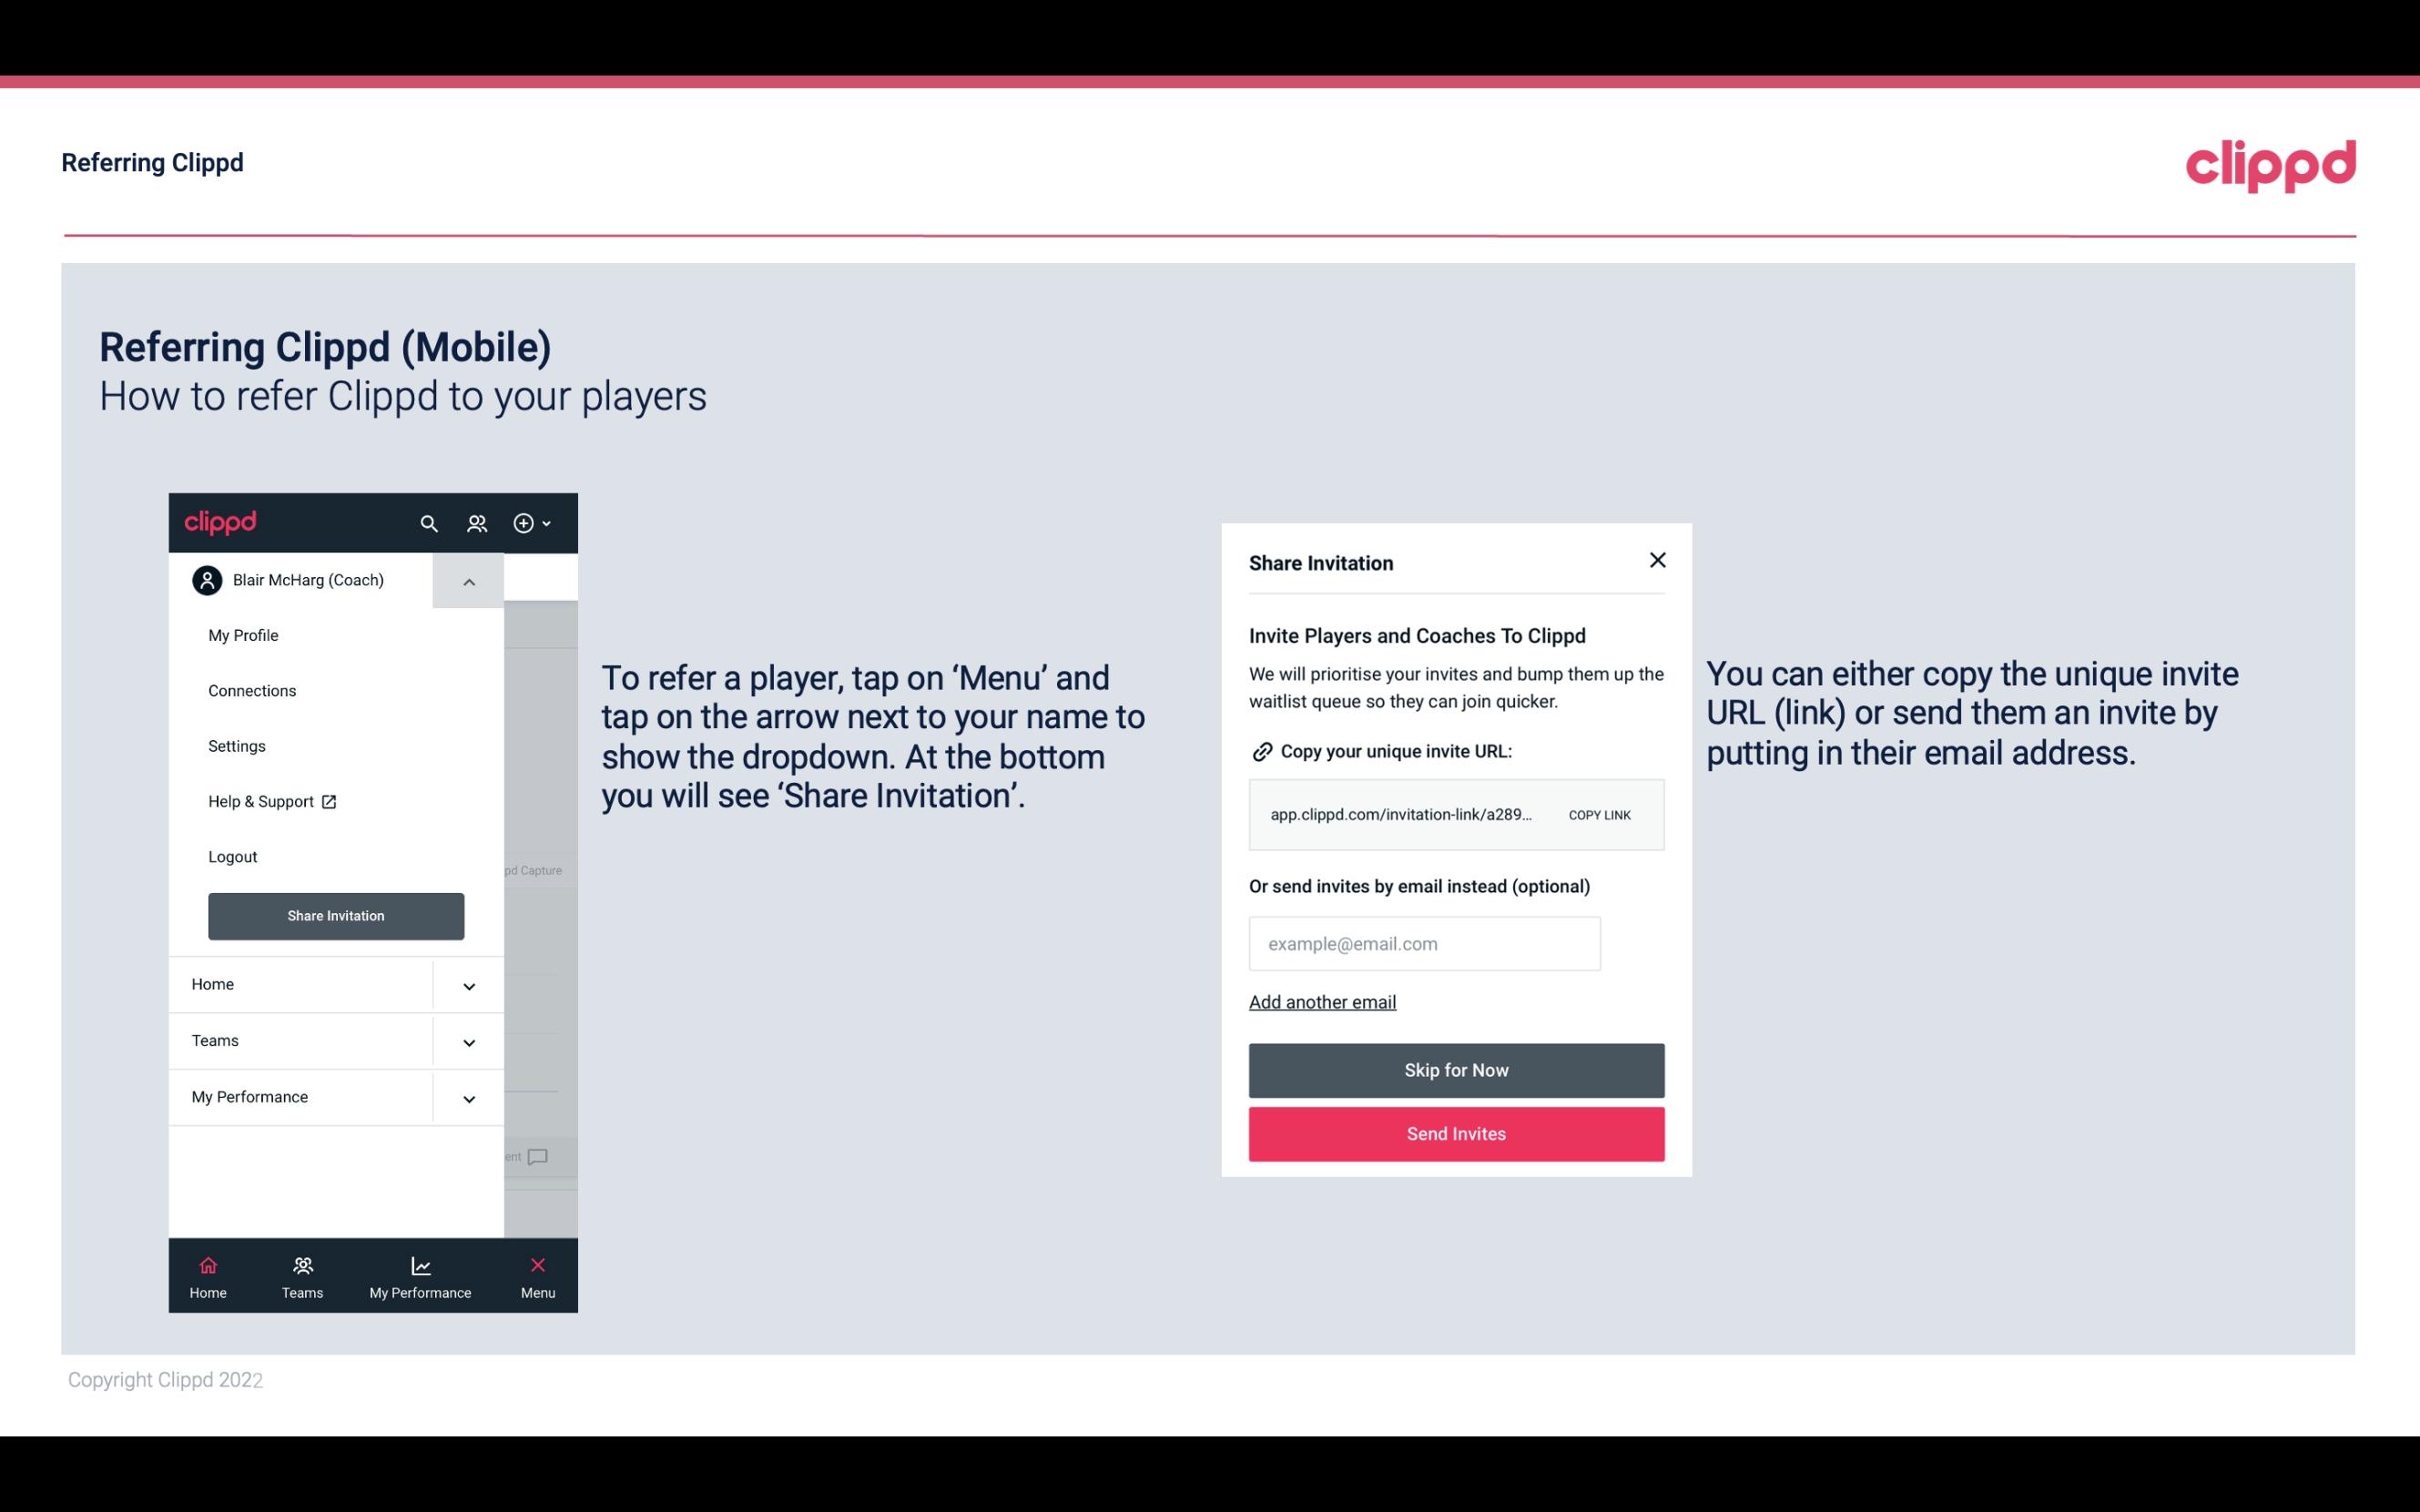Click the Clippd connections/people icon
This screenshot has height=1512, width=2420.
click(477, 523)
